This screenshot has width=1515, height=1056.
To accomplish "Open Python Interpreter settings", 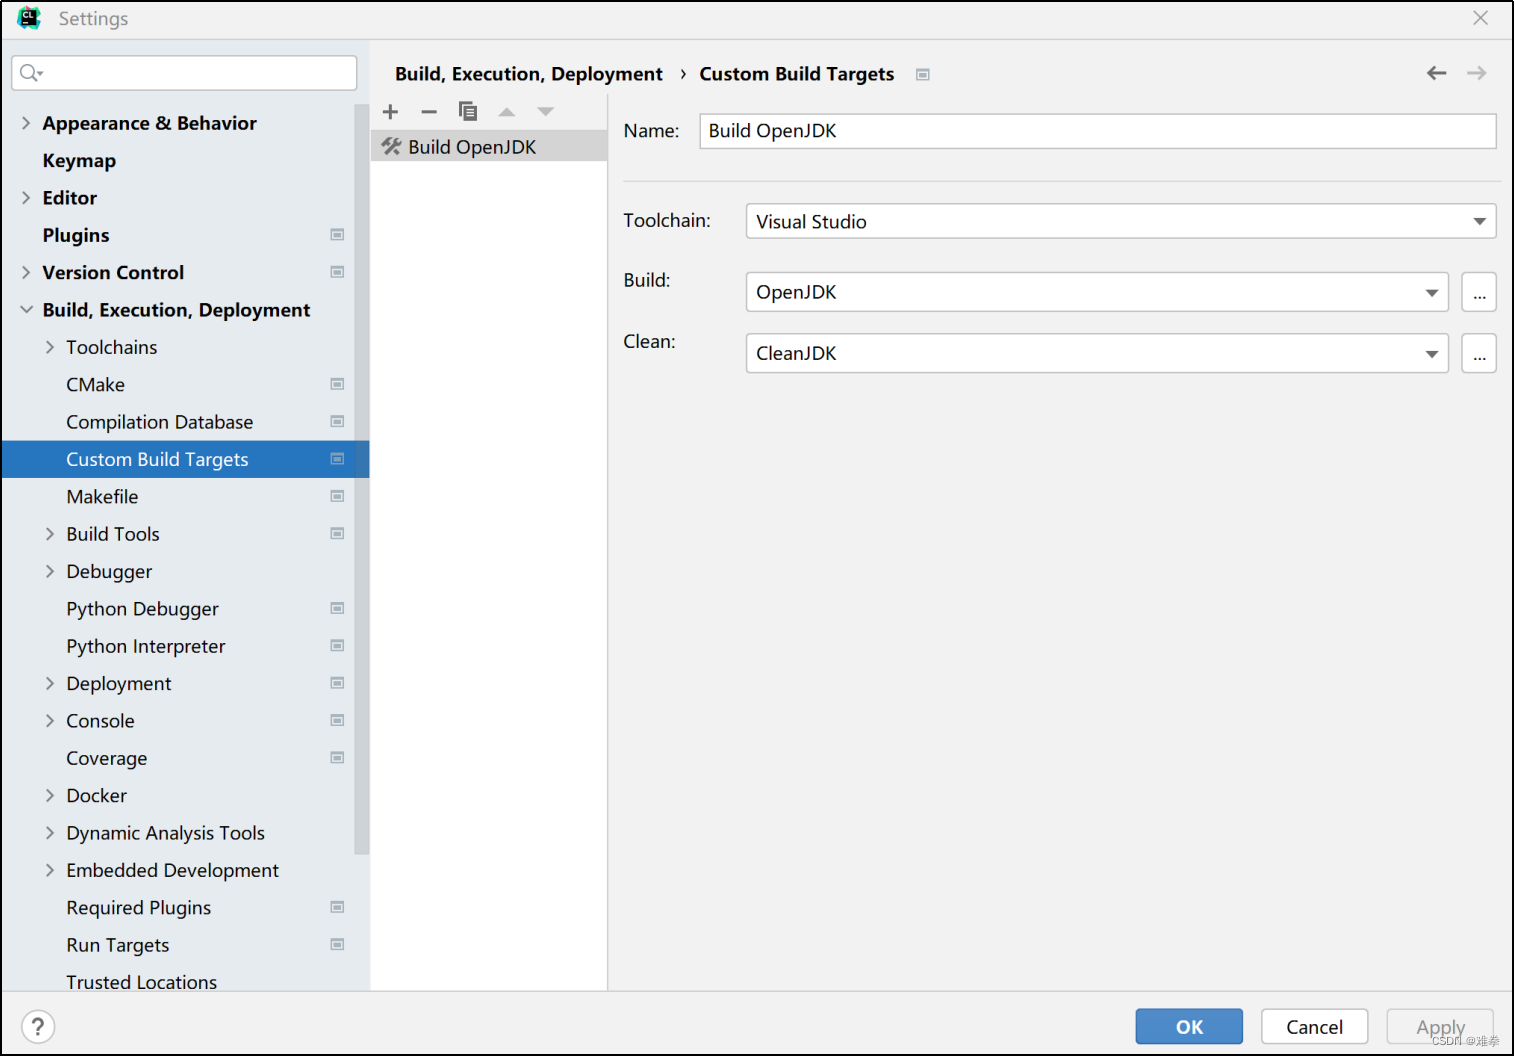I will [146, 647].
